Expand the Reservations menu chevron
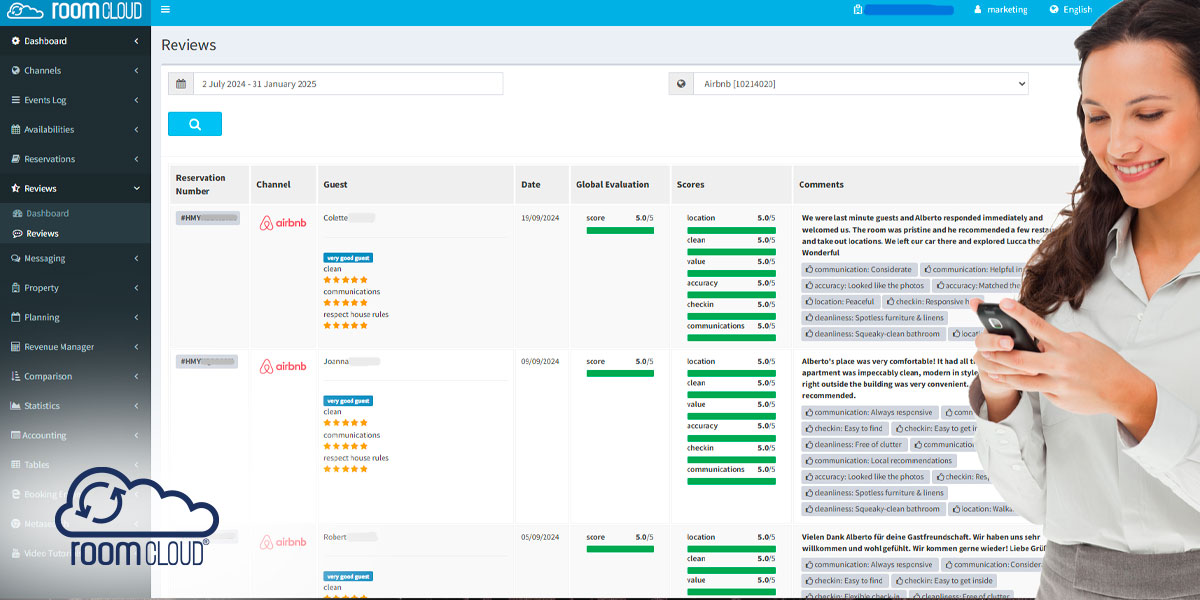1200x600 pixels. click(136, 159)
